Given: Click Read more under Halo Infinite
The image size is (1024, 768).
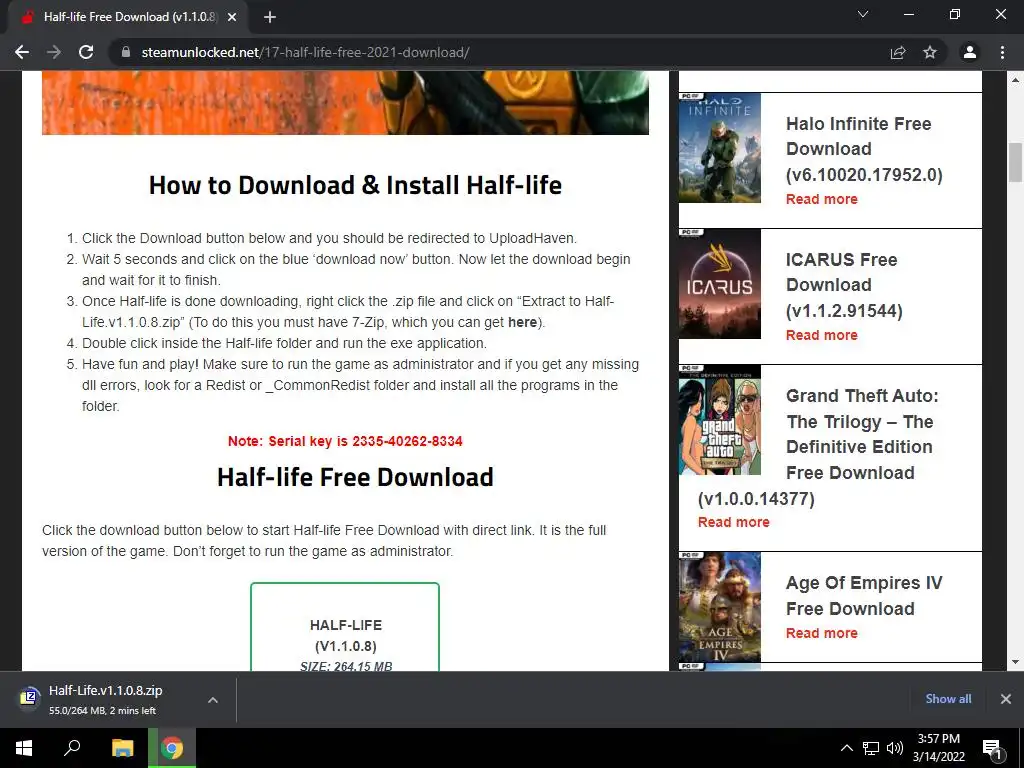Looking at the screenshot, I should pos(822,199).
